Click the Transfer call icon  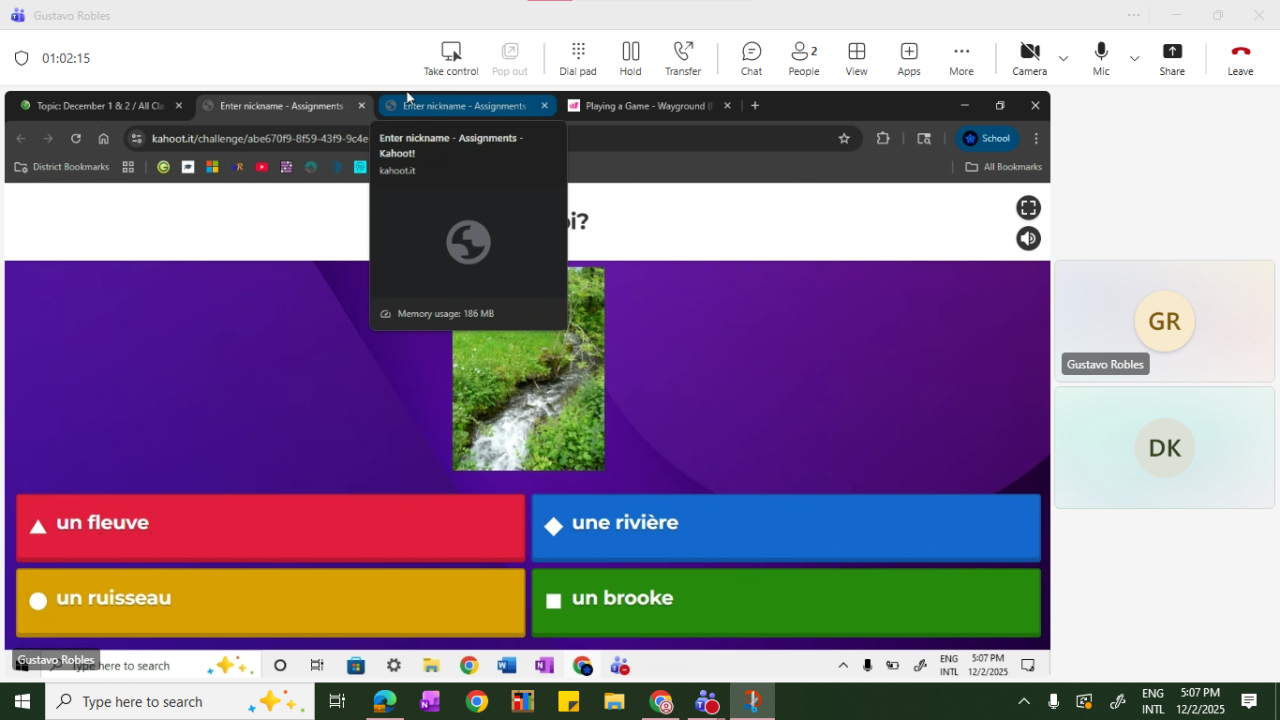point(683,58)
